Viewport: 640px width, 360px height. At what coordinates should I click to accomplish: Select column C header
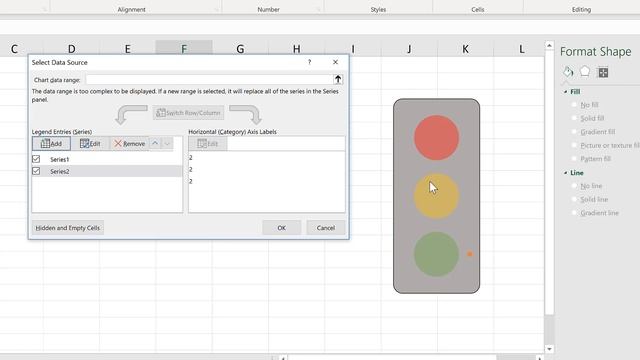(14, 49)
